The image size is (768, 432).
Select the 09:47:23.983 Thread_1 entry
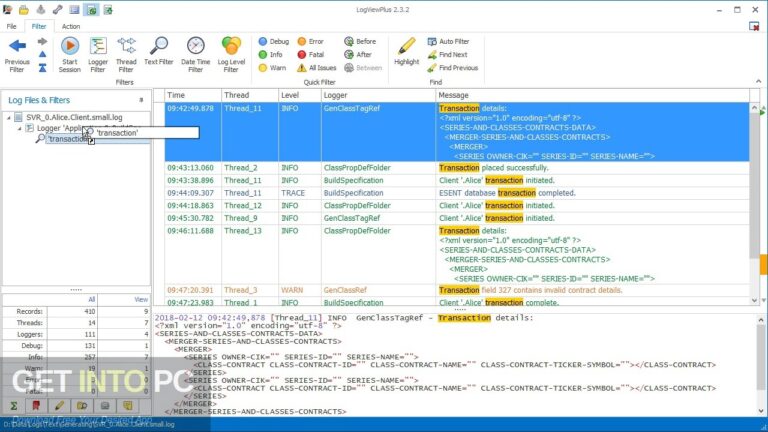pyautogui.click(x=457, y=302)
